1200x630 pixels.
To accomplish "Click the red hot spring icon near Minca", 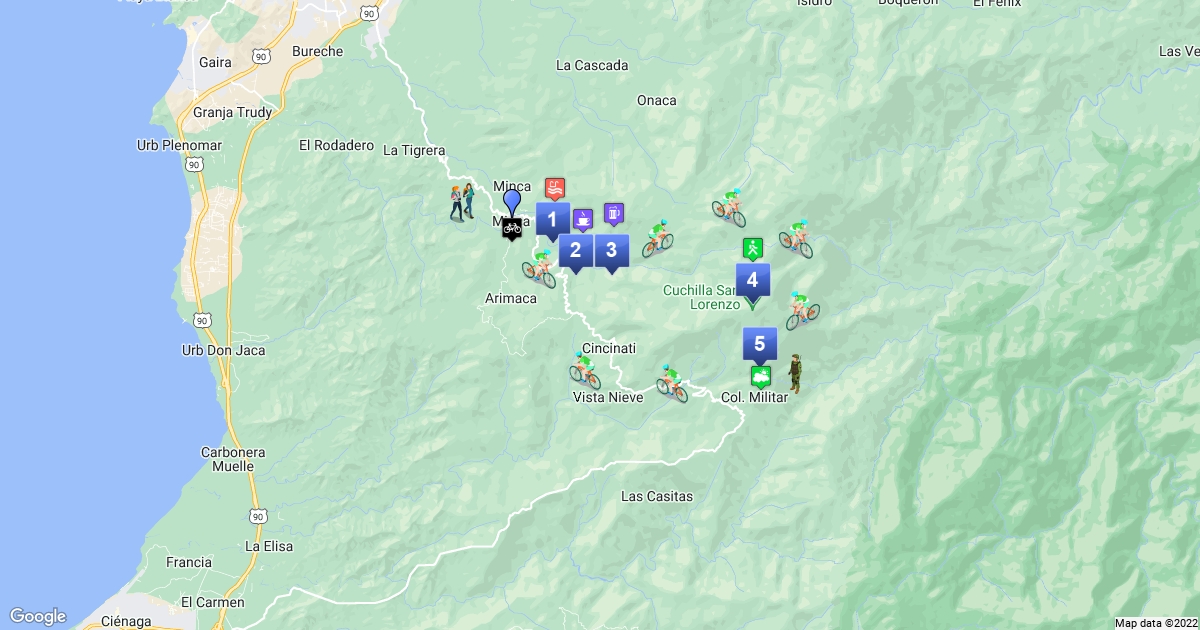I will (555, 188).
